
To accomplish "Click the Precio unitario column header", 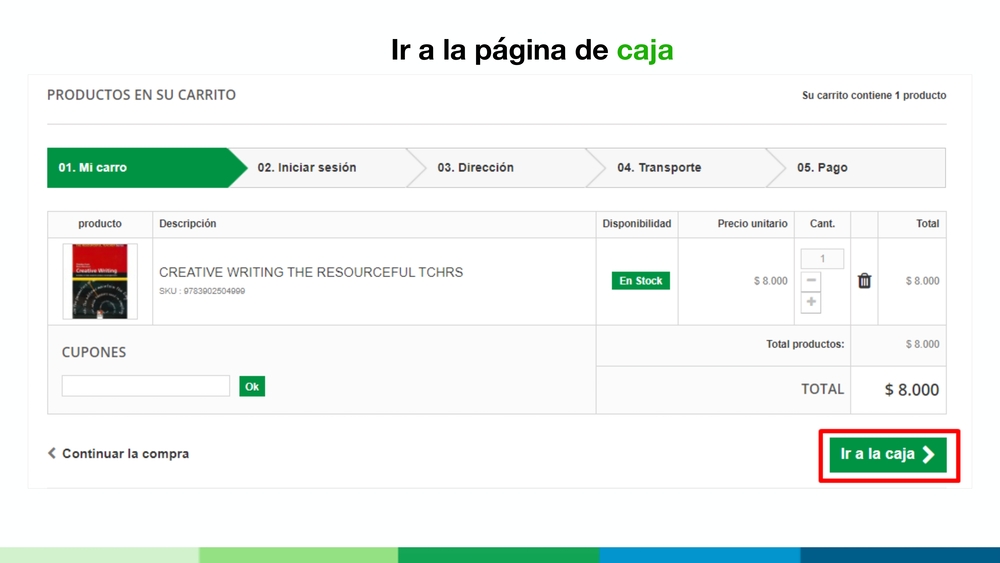I will [752, 224].
